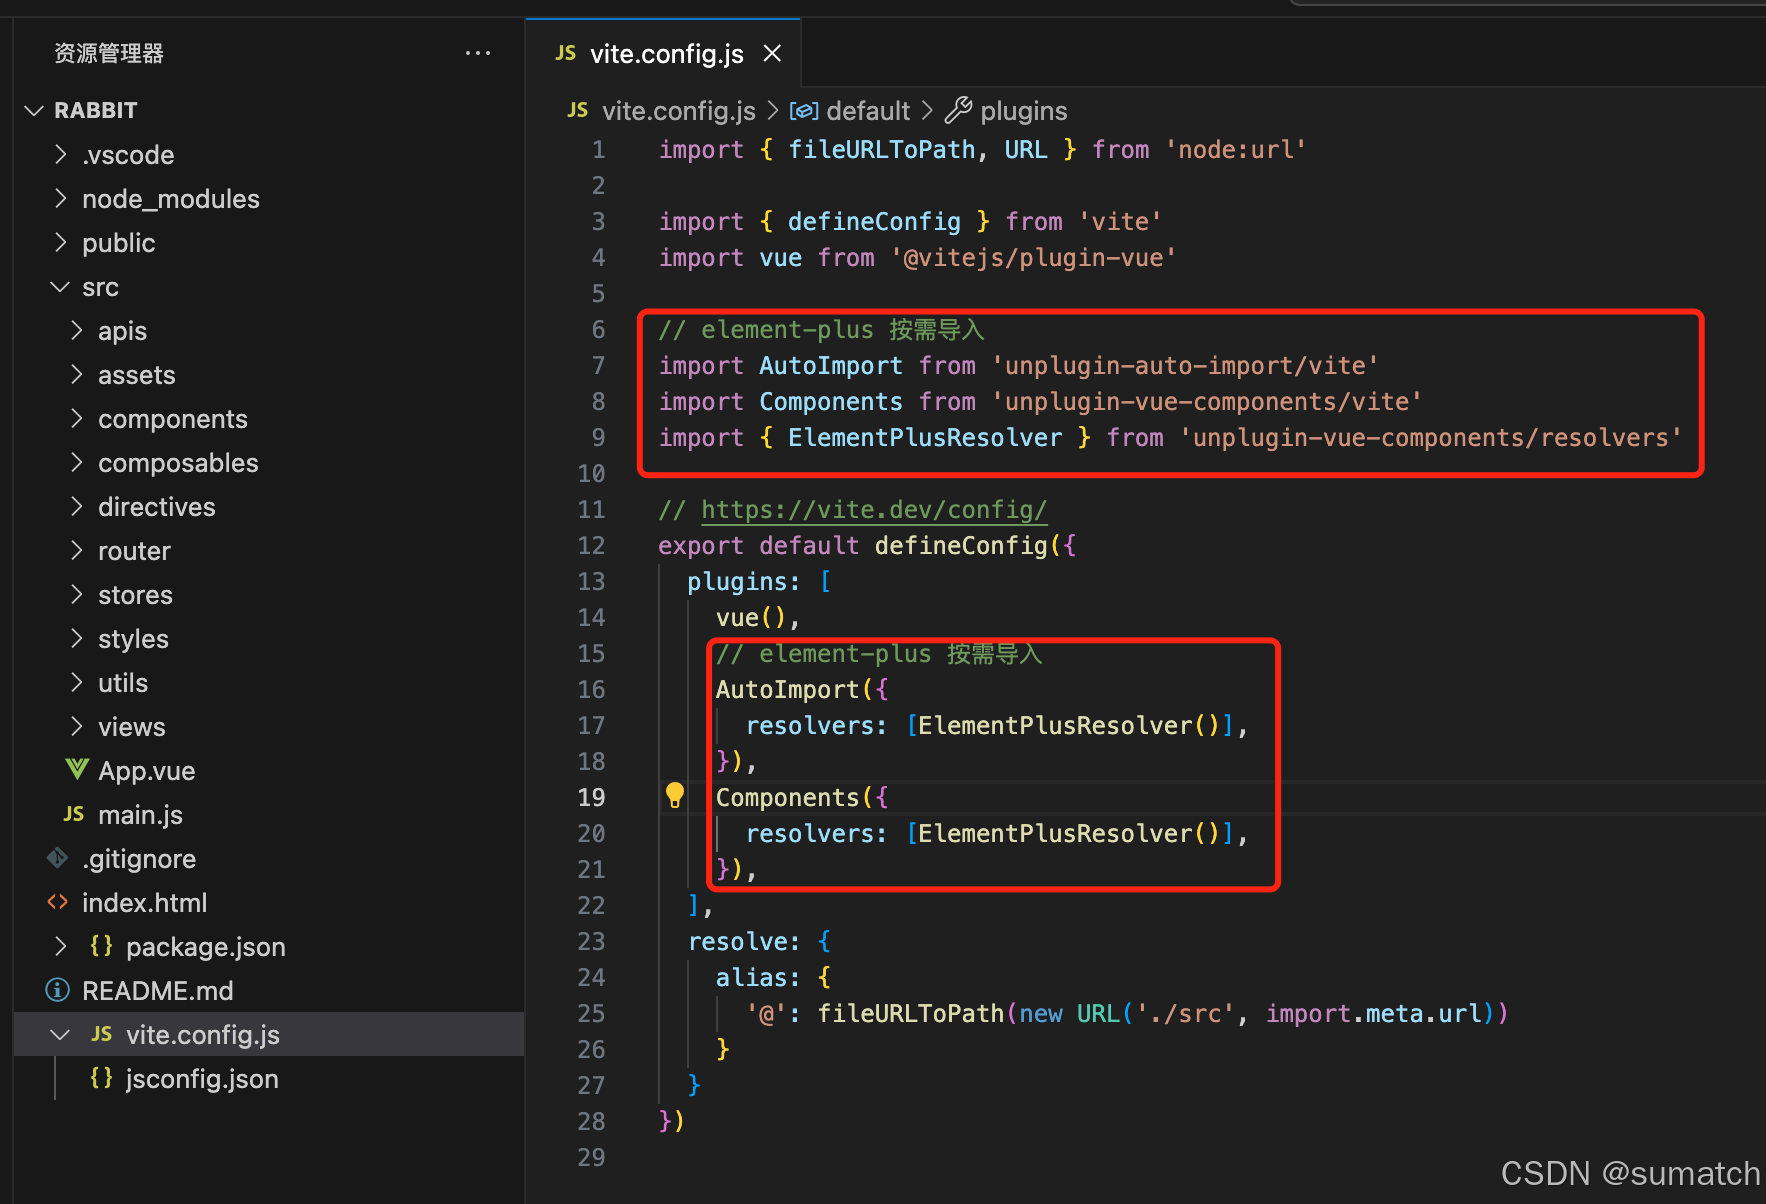The image size is (1766, 1204).
Task: Click 'unplugin-vue-components/resolvers' import string
Action: point(1431,437)
